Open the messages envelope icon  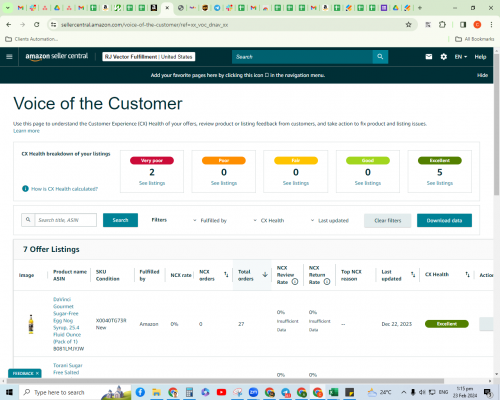coord(429,57)
